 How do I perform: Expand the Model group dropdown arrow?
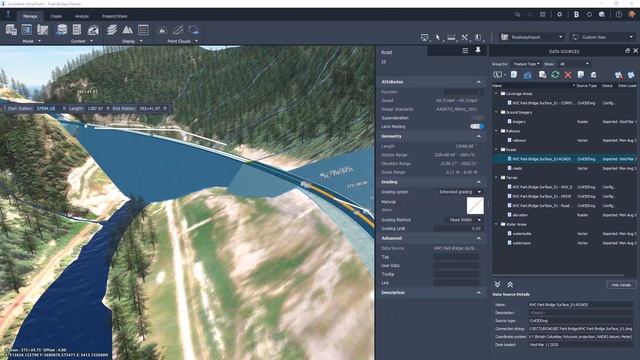click(x=40, y=41)
